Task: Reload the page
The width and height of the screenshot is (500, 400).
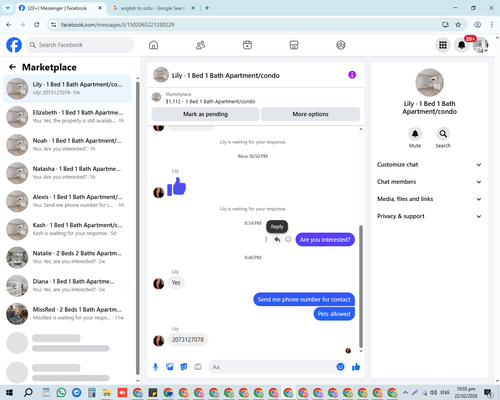Action: point(37,25)
